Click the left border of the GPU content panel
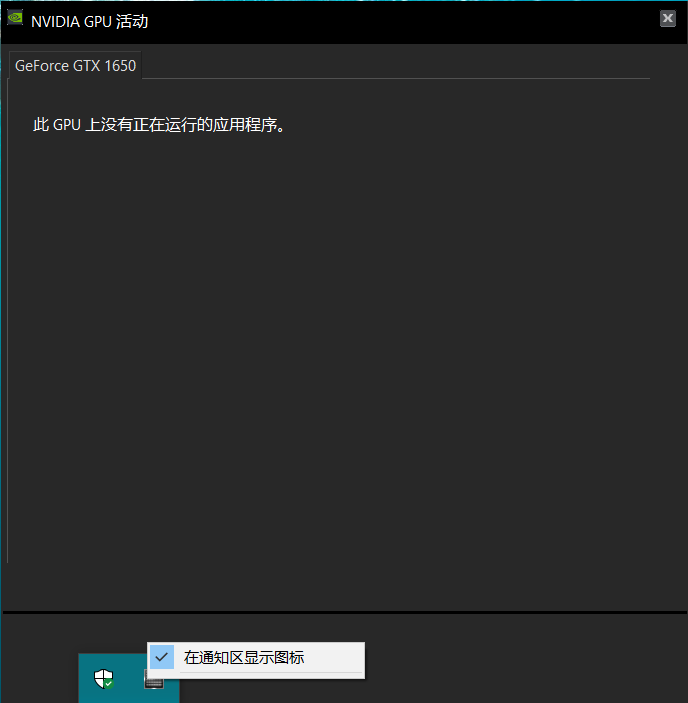Viewport: 688px width, 703px height. click(x=8, y=320)
